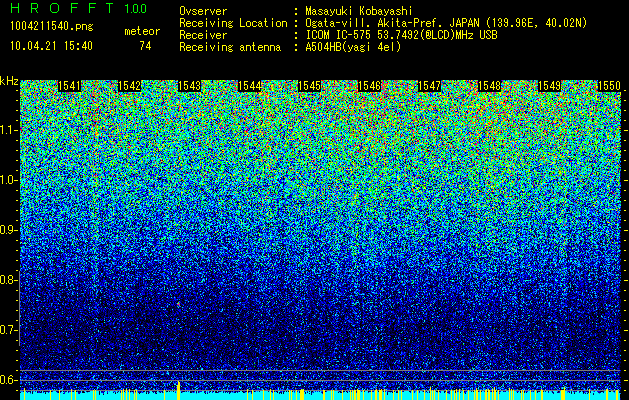
Task: Click the 1542 time marker
Action: (x=130, y=86)
